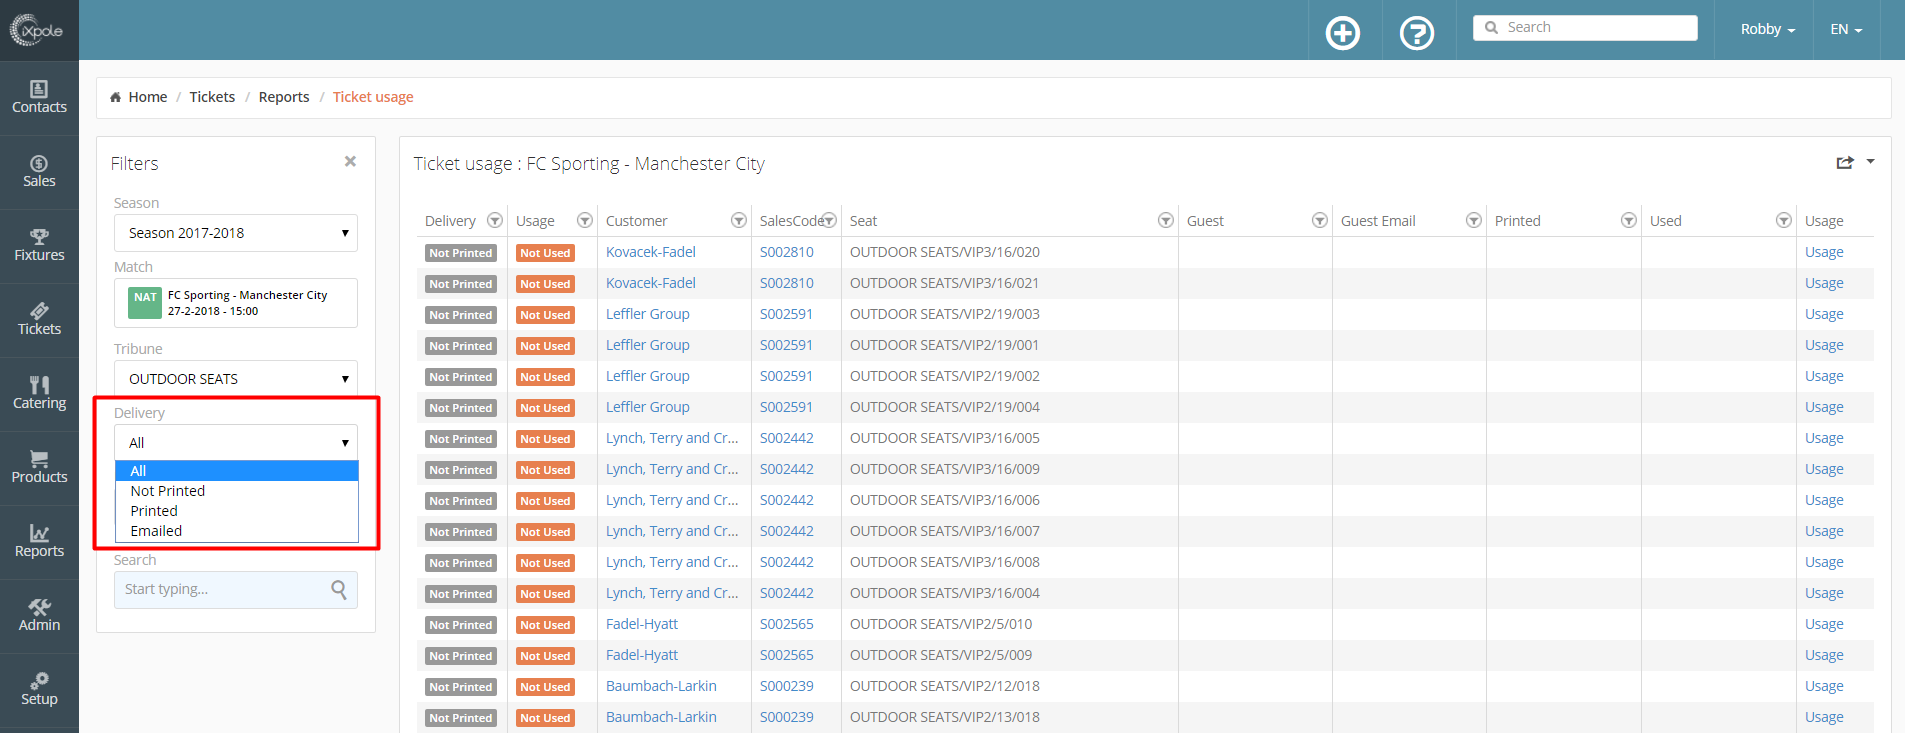The height and width of the screenshot is (733, 1905).
Task: Open the Tribune OUTDOOR SEATS dropdown
Action: tap(236, 379)
